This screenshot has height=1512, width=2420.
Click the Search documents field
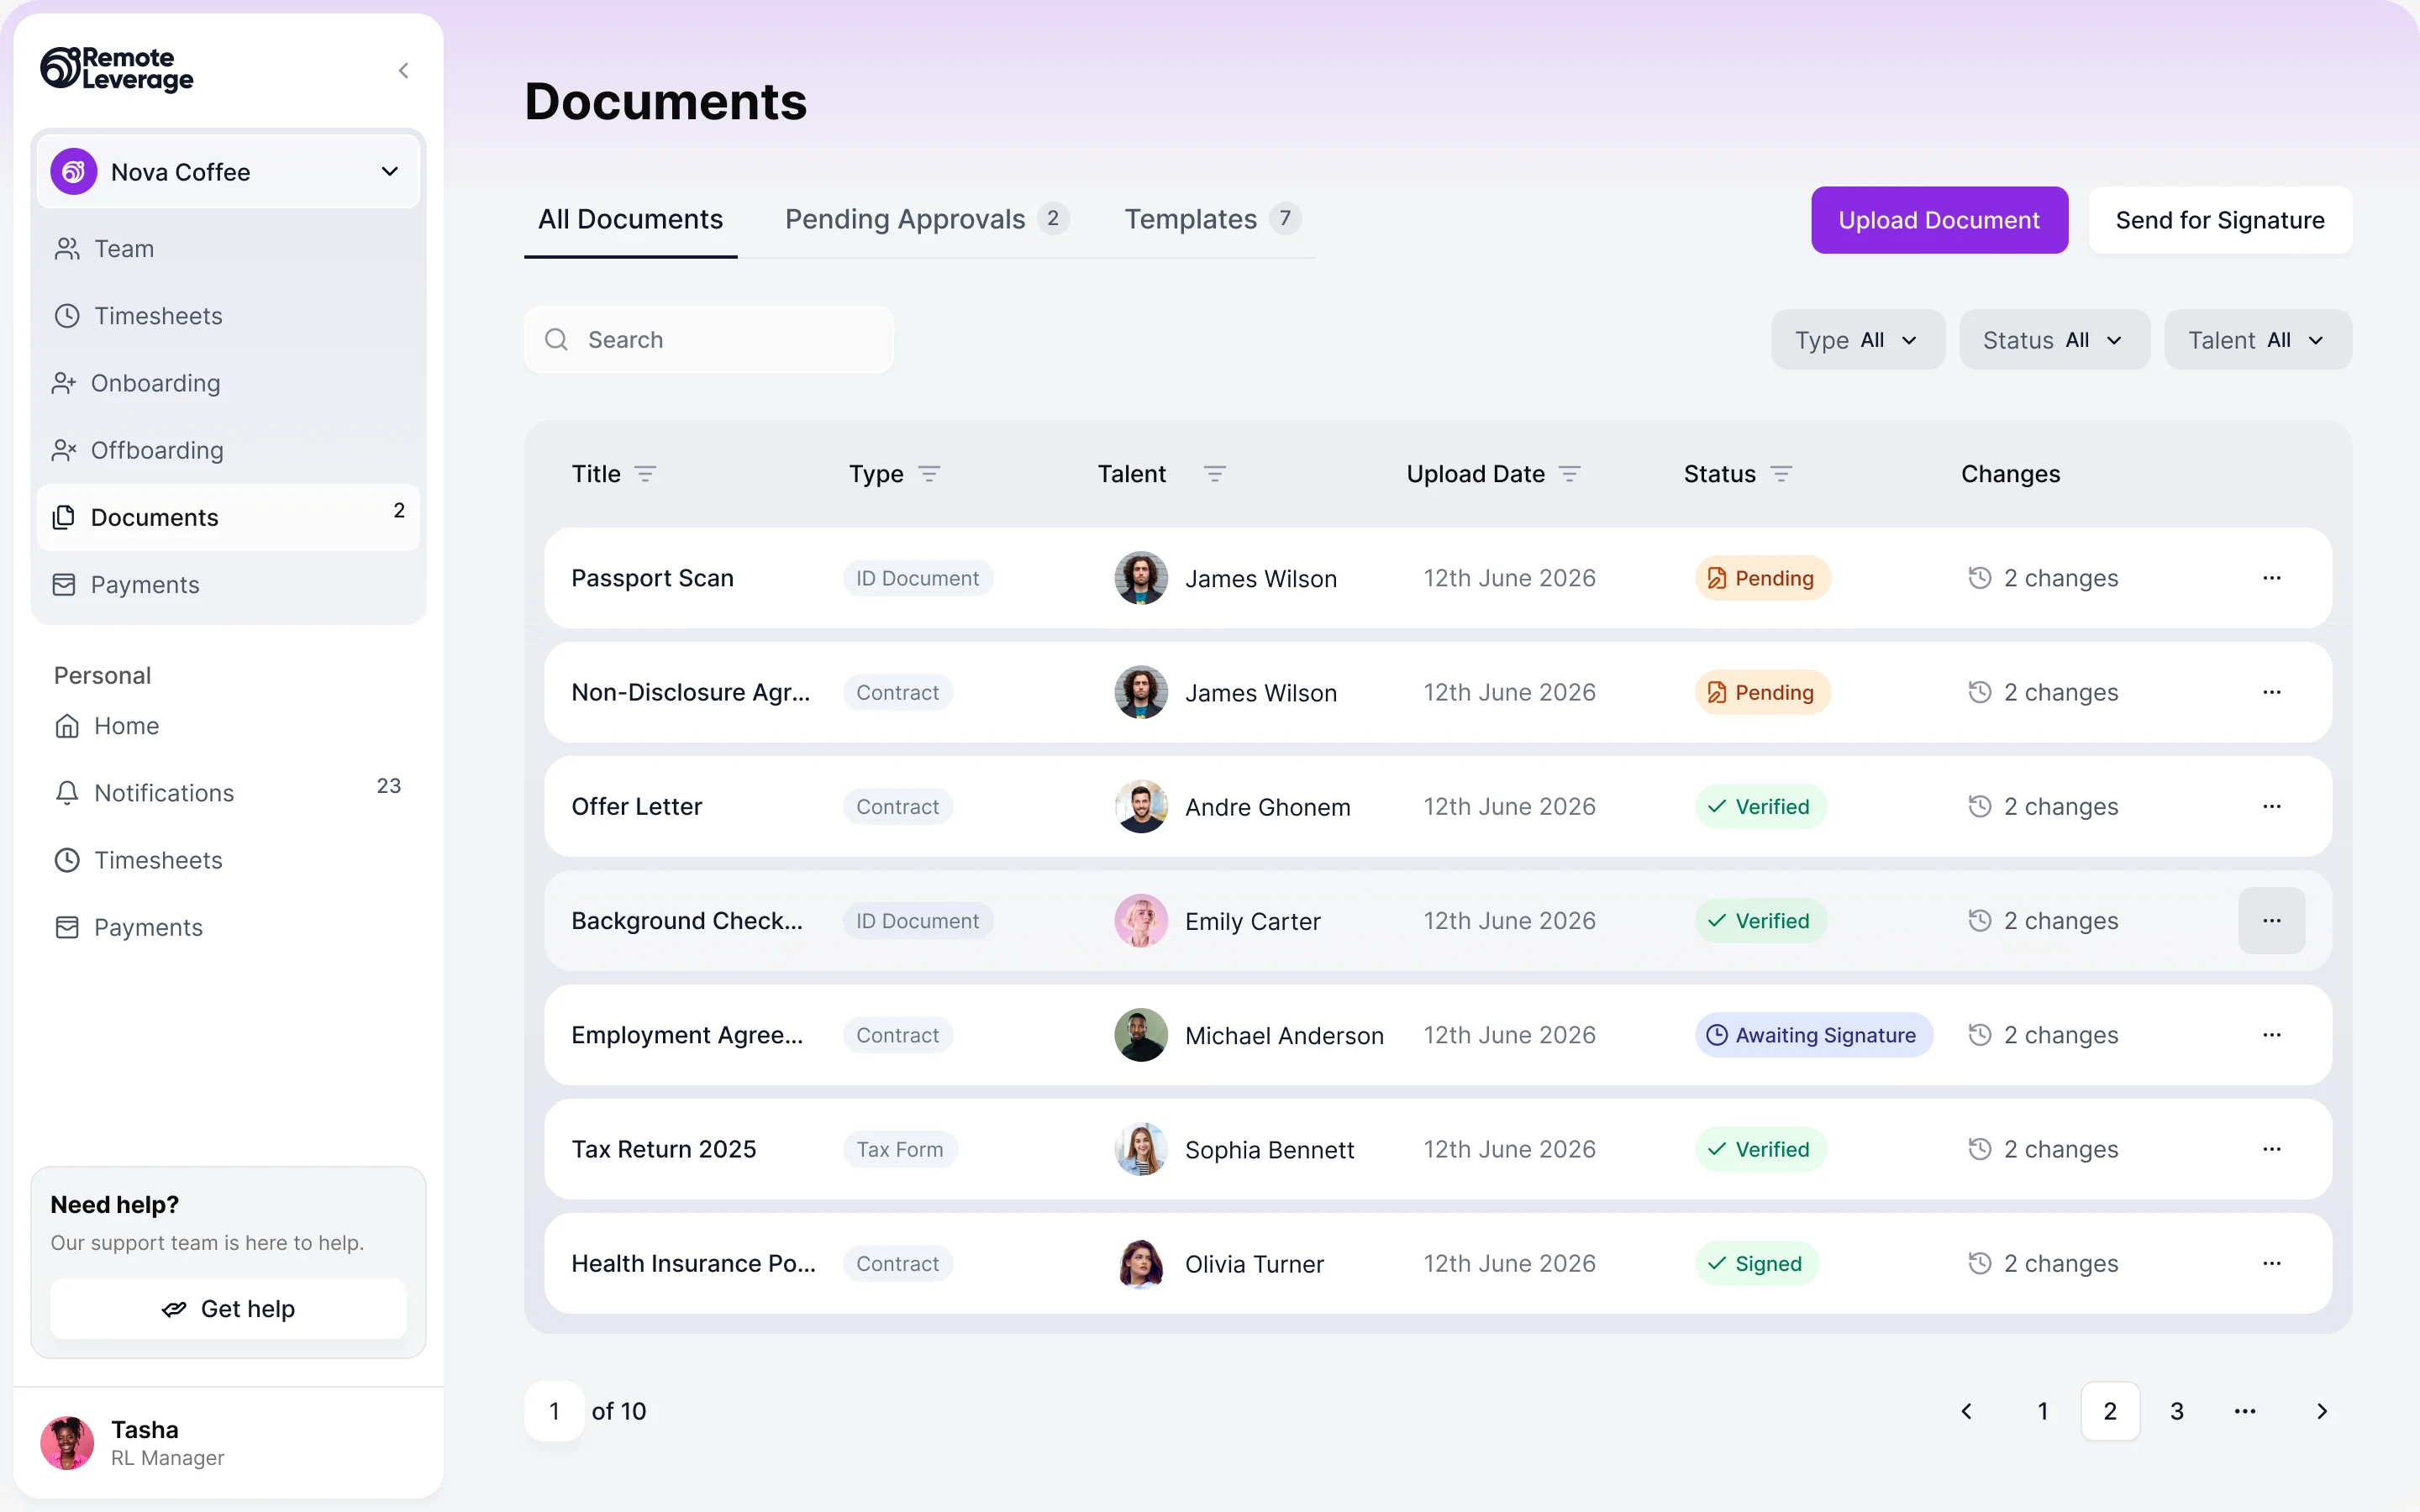[x=709, y=340]
